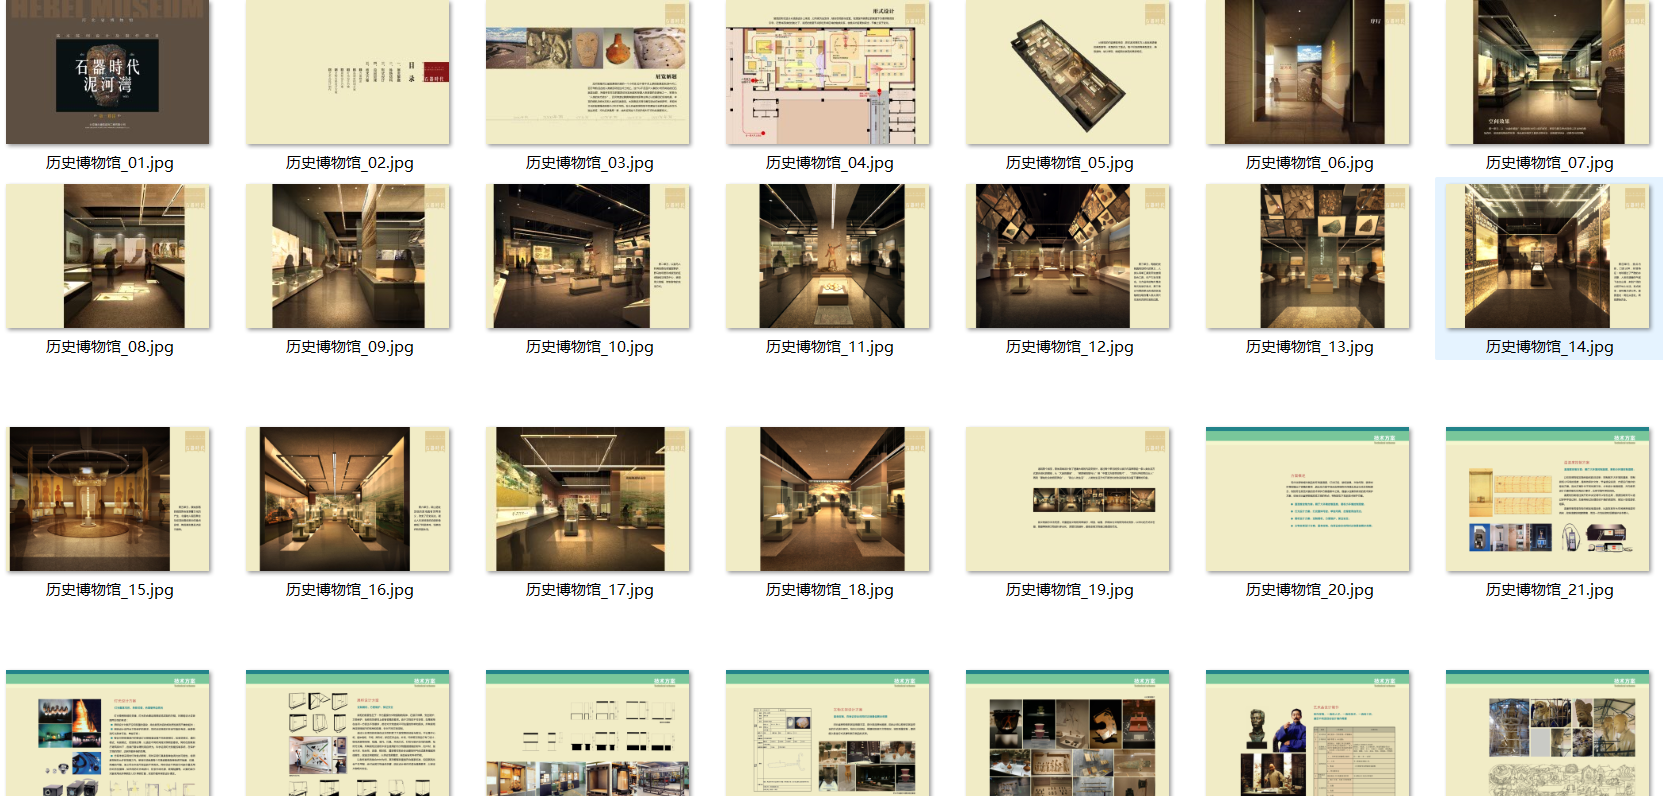Image resolution: width=1663 pixels, height=796 pixels.
Task: Click the file name label 历史博物馆_03.jpg
Action: (589, 163)
